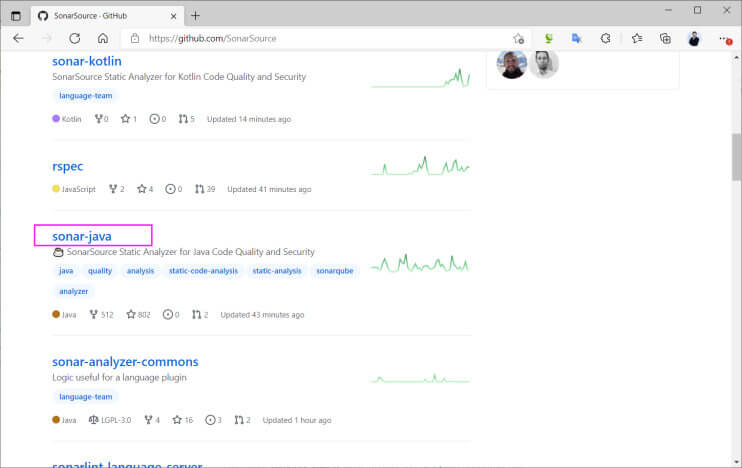Click the analysis topic tag
This screenshot has height=468, width=742.
click(x=140, y=271)
